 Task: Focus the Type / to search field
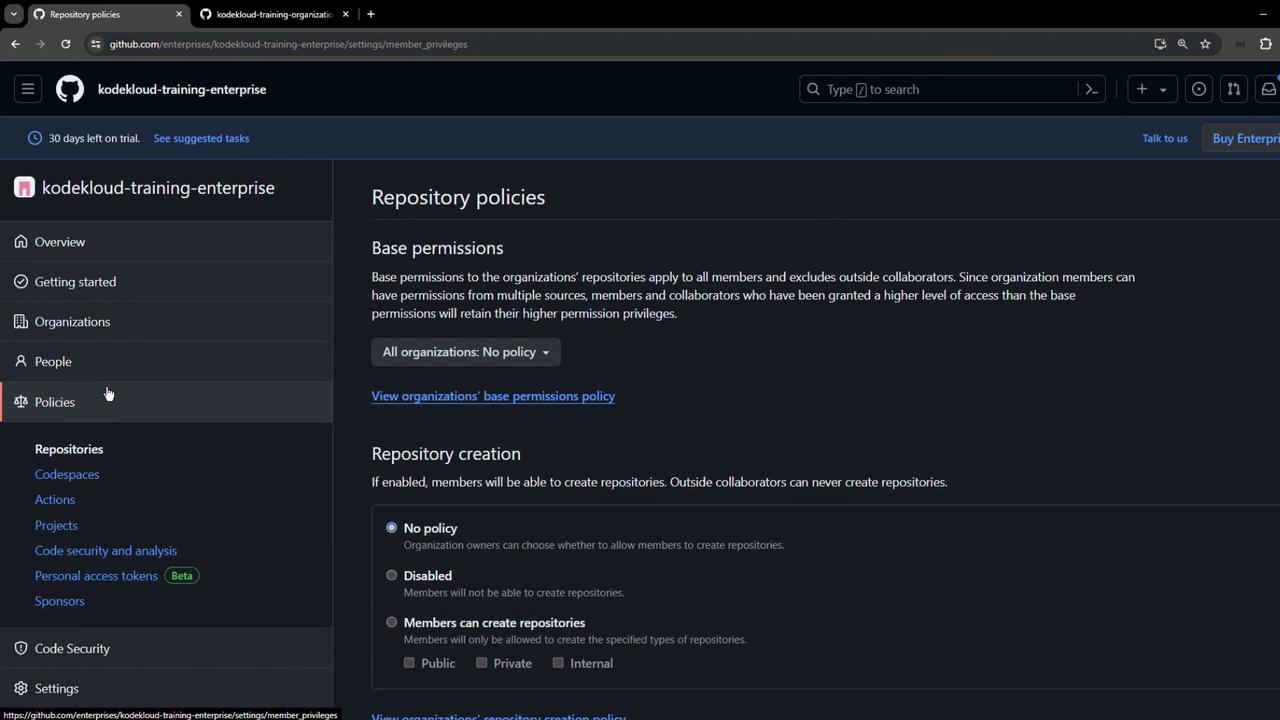tap(940, 89)
